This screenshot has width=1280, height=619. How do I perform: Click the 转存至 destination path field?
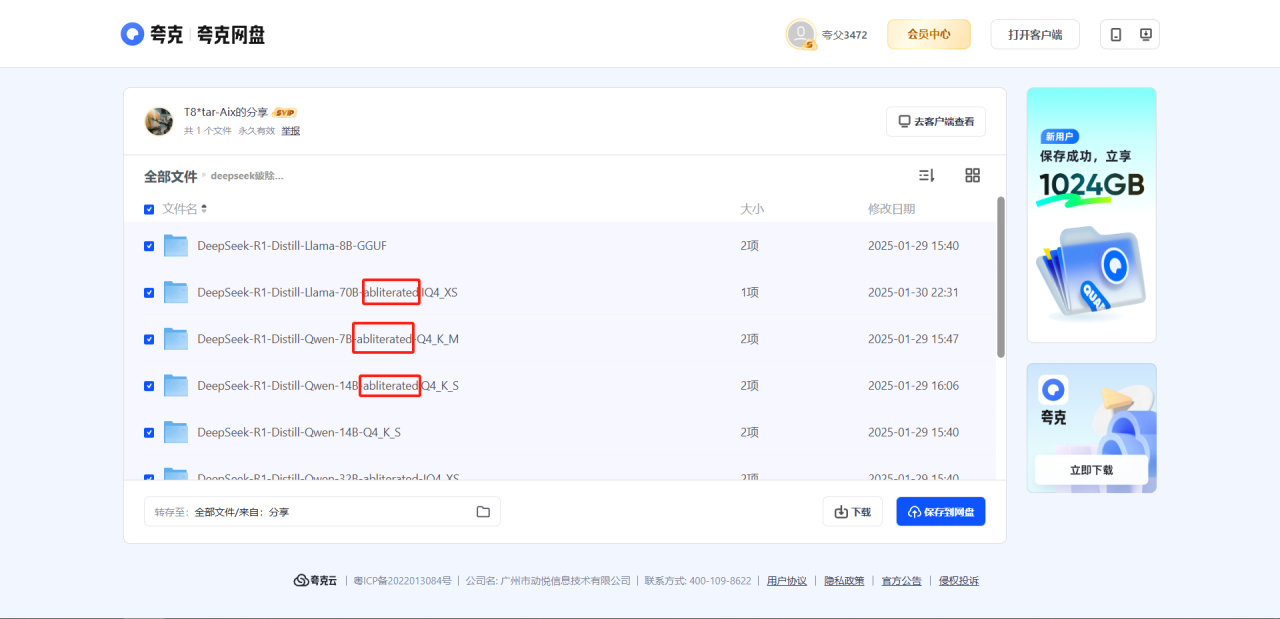322,511
